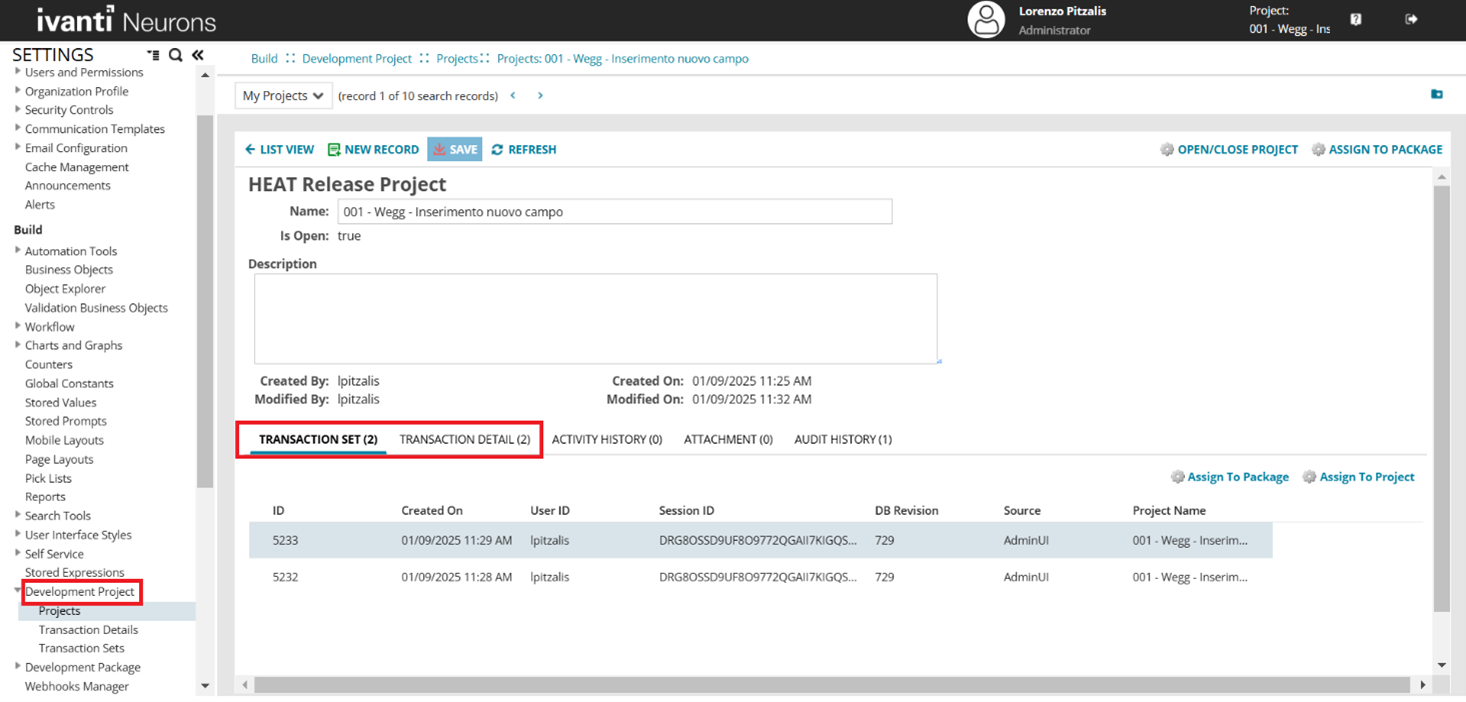Screen dimensions: 1466x702
Task: Select transaction row with ID 5233
Action: [x=760, y=540]
